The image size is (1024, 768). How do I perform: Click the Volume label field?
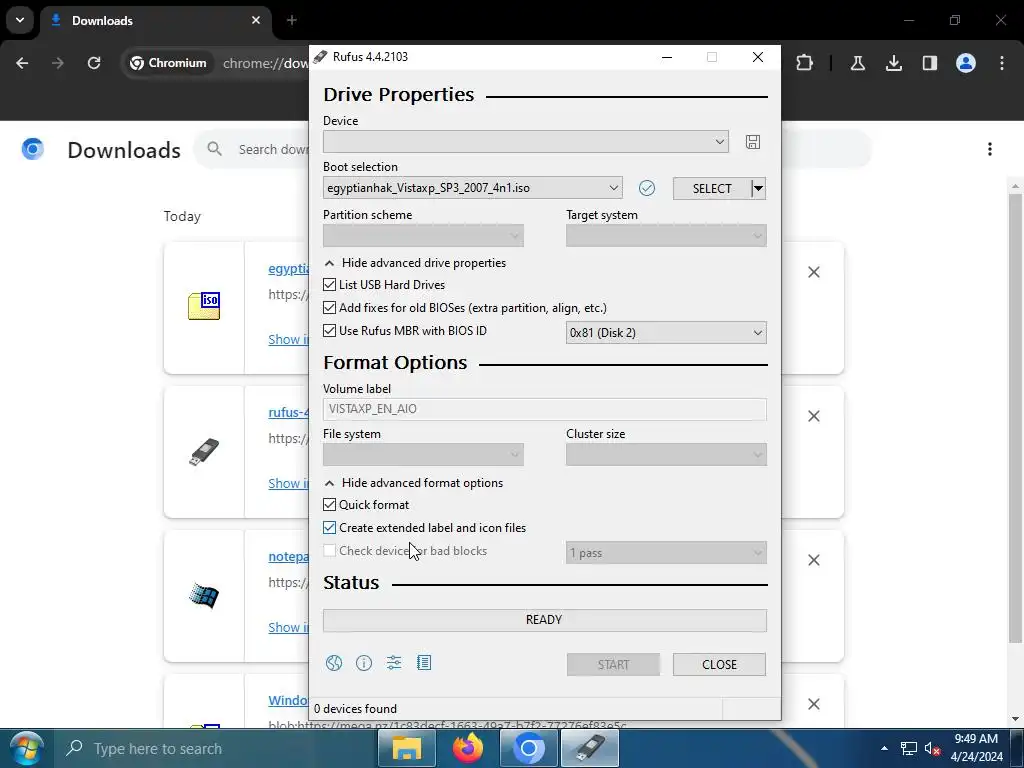pos(545,409)
